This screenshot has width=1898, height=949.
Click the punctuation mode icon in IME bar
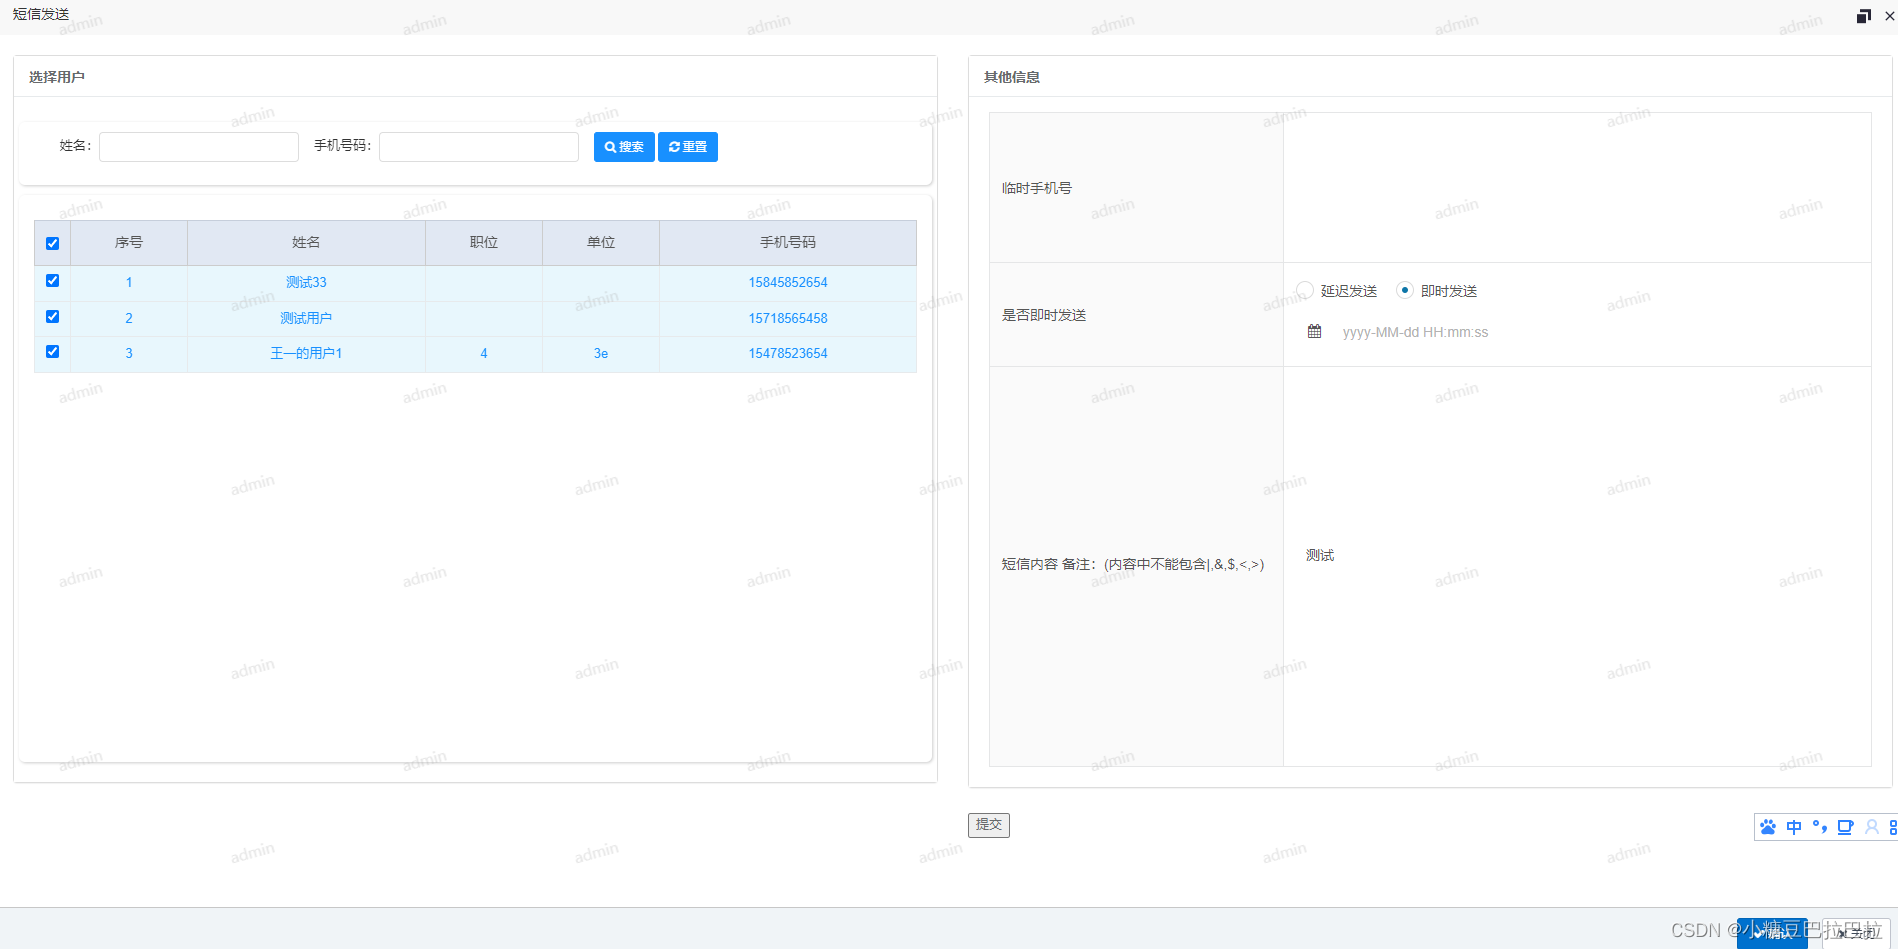pos(1820,827)
